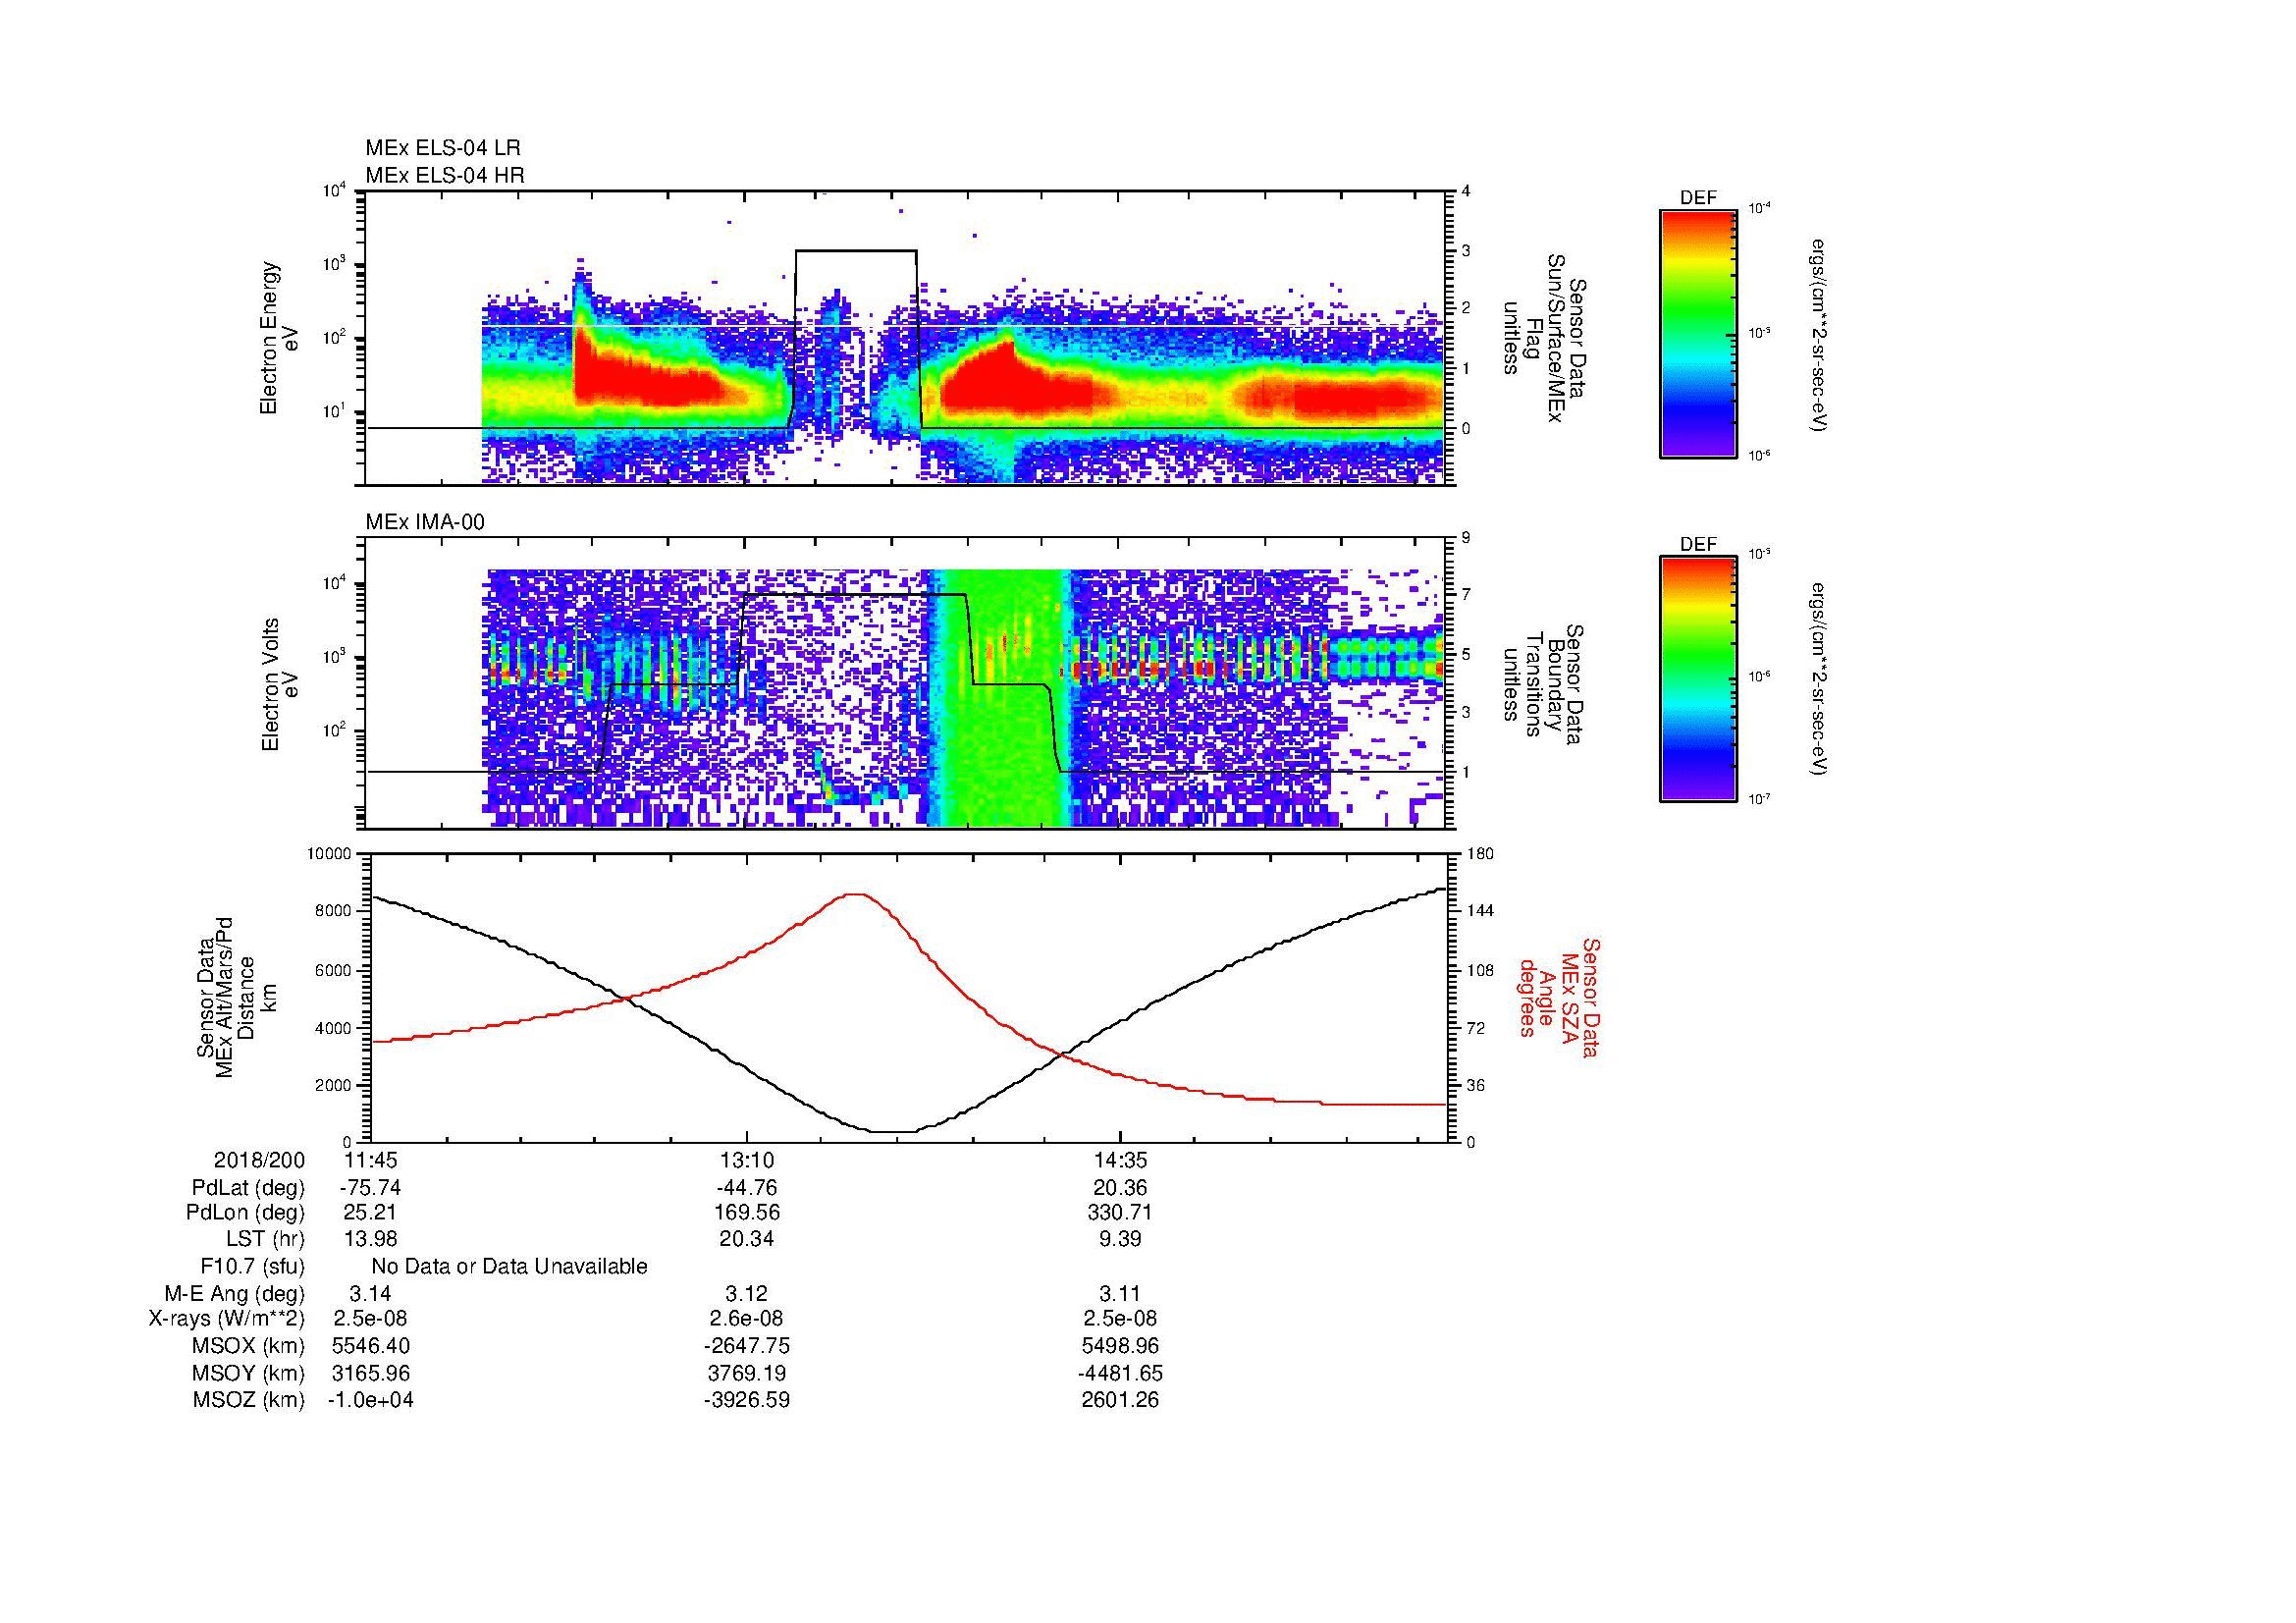Click the 'Electron Energy eV' axis label

click(x=279, y=338)
